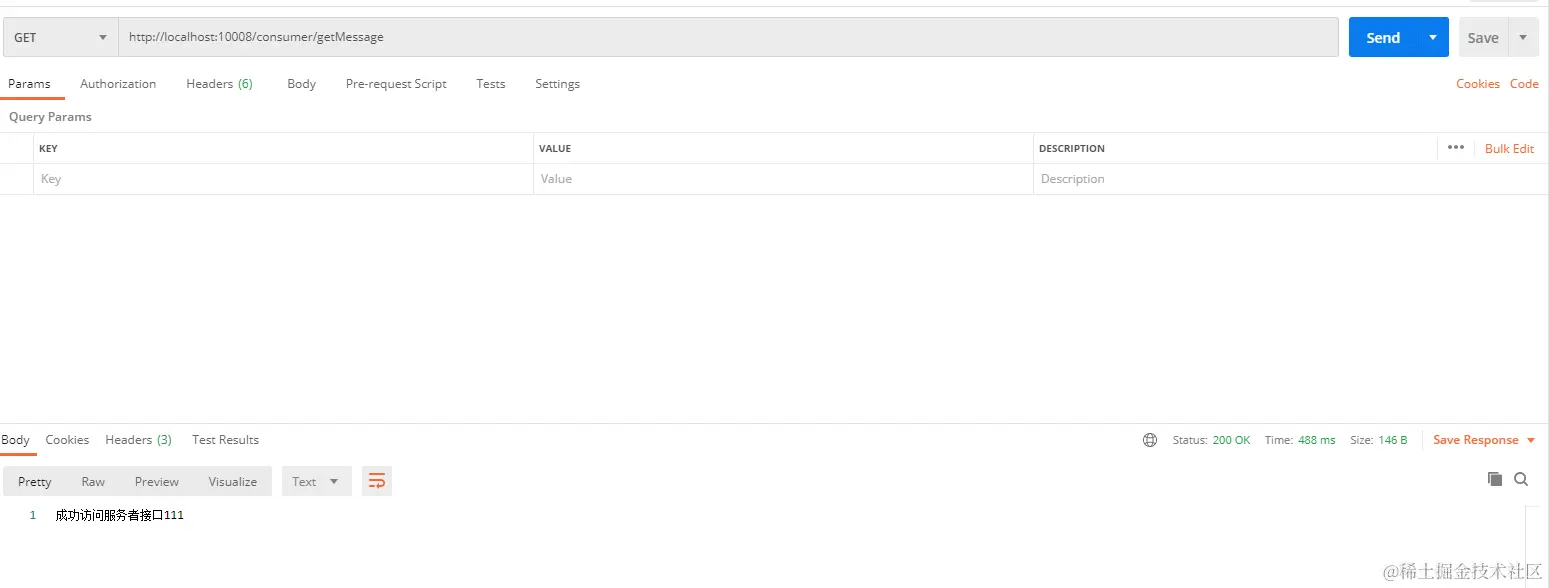Click the VALUE column header
The width and height of the screenshot is (1549, 588).
(555, 148)
